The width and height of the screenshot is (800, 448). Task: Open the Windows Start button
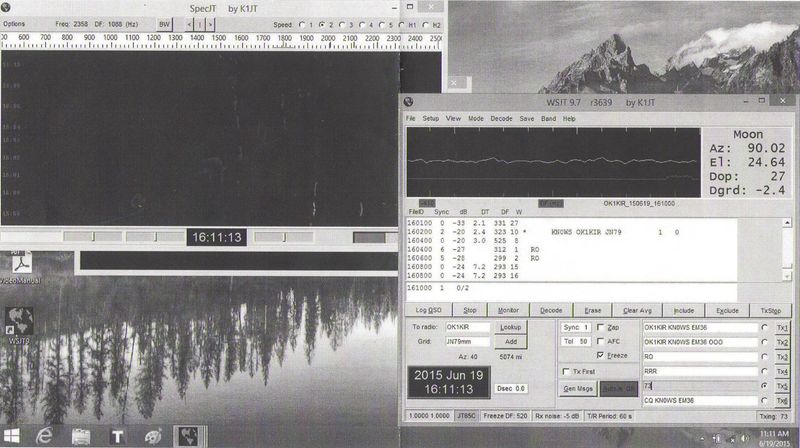tap(11, 436)
